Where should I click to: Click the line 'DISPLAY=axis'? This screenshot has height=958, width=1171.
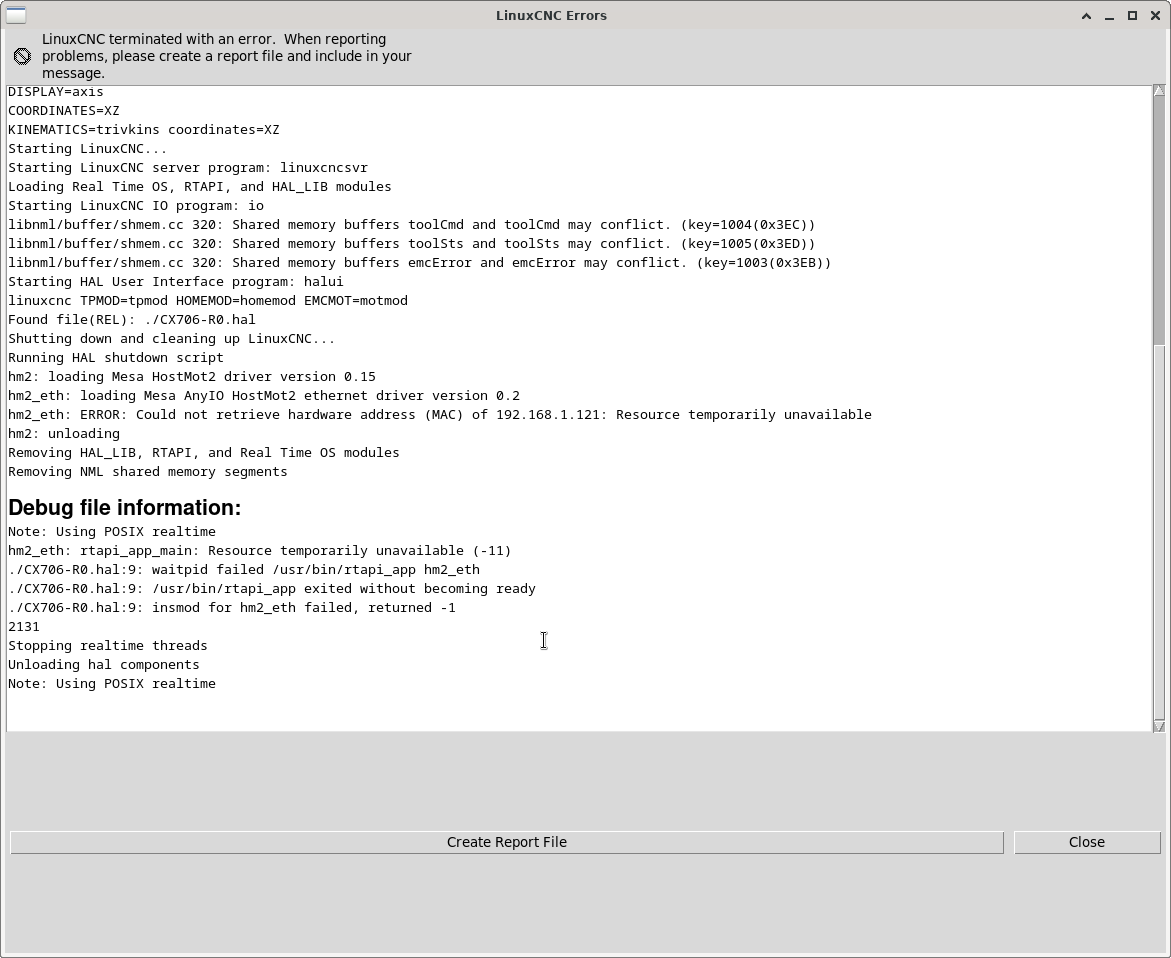click(56, 92)
